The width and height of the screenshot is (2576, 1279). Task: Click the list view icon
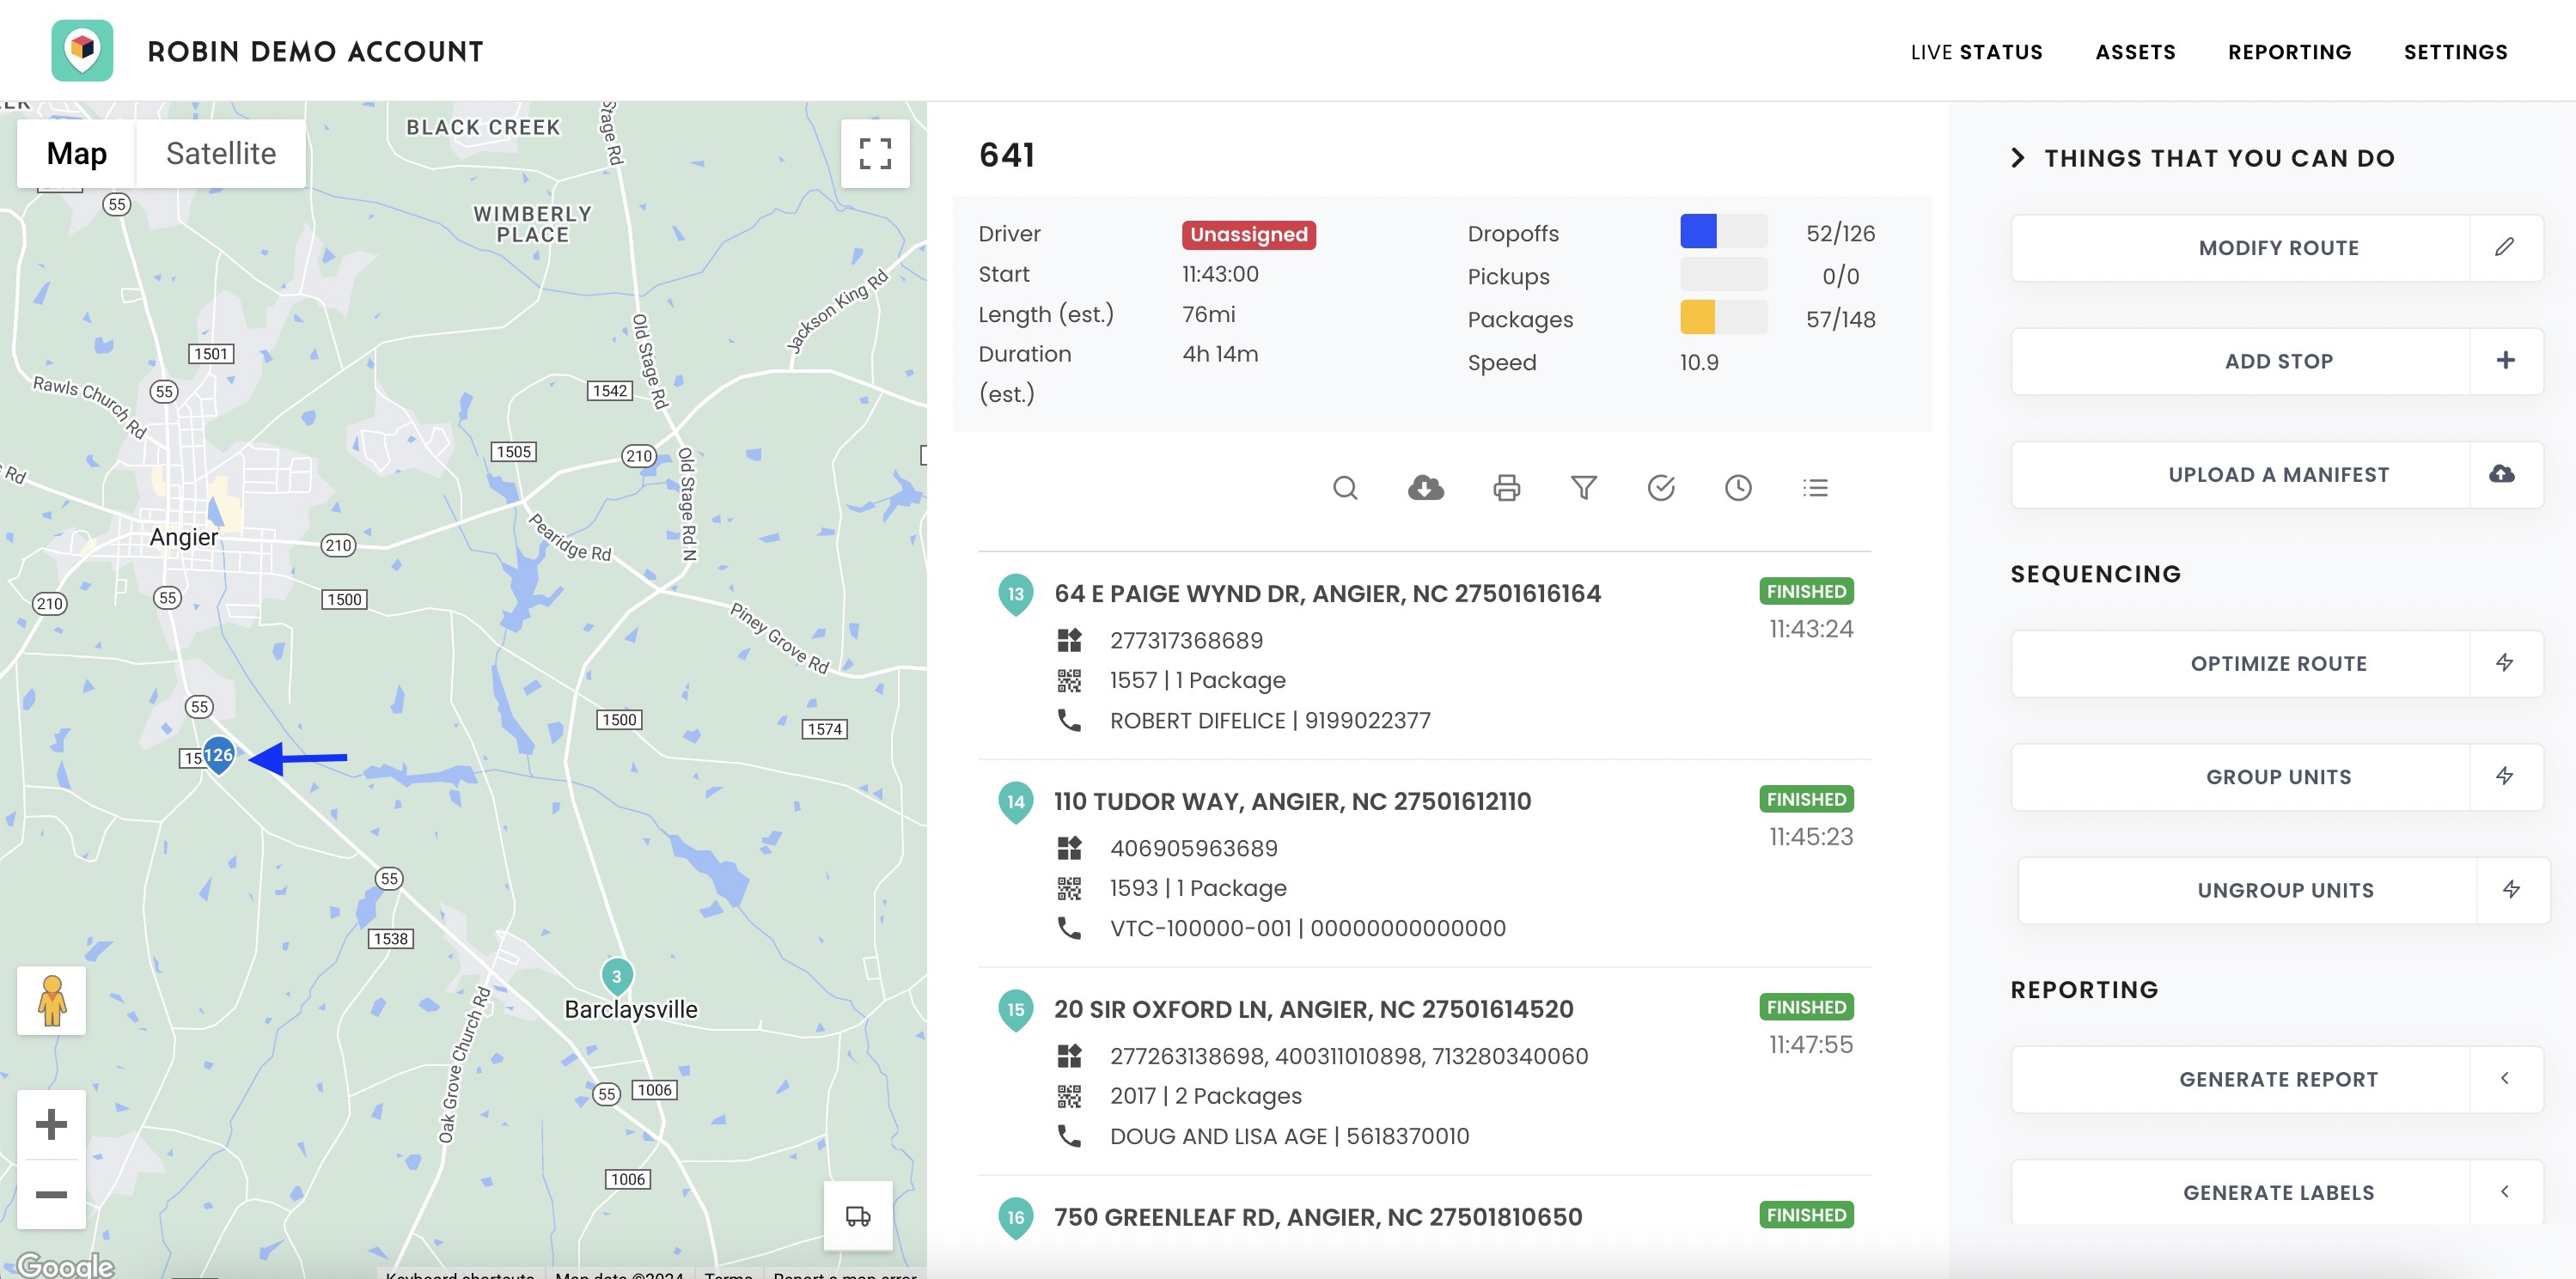1815,488
